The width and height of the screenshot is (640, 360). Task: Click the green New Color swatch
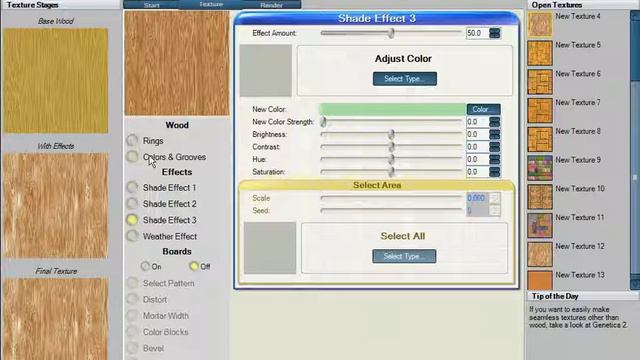point(393,109)
